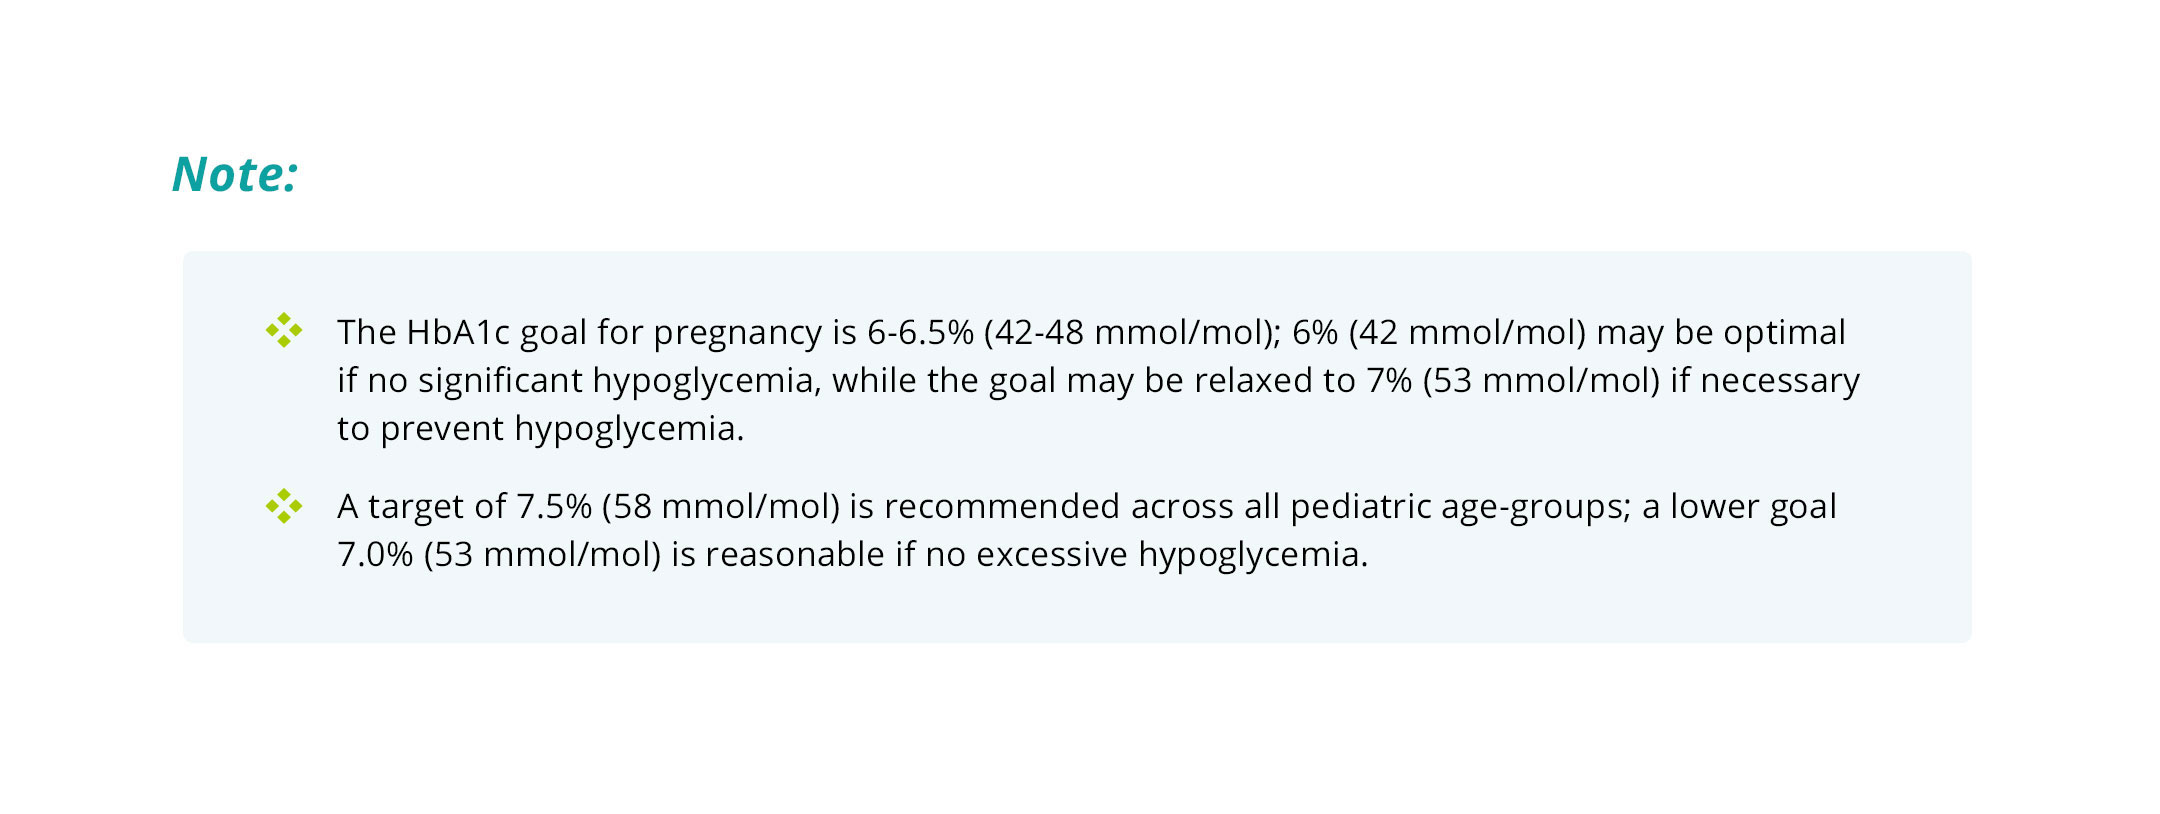2160x814 pixels.
Task: Click the "7.0%" value in the second note
Action: 375,554
